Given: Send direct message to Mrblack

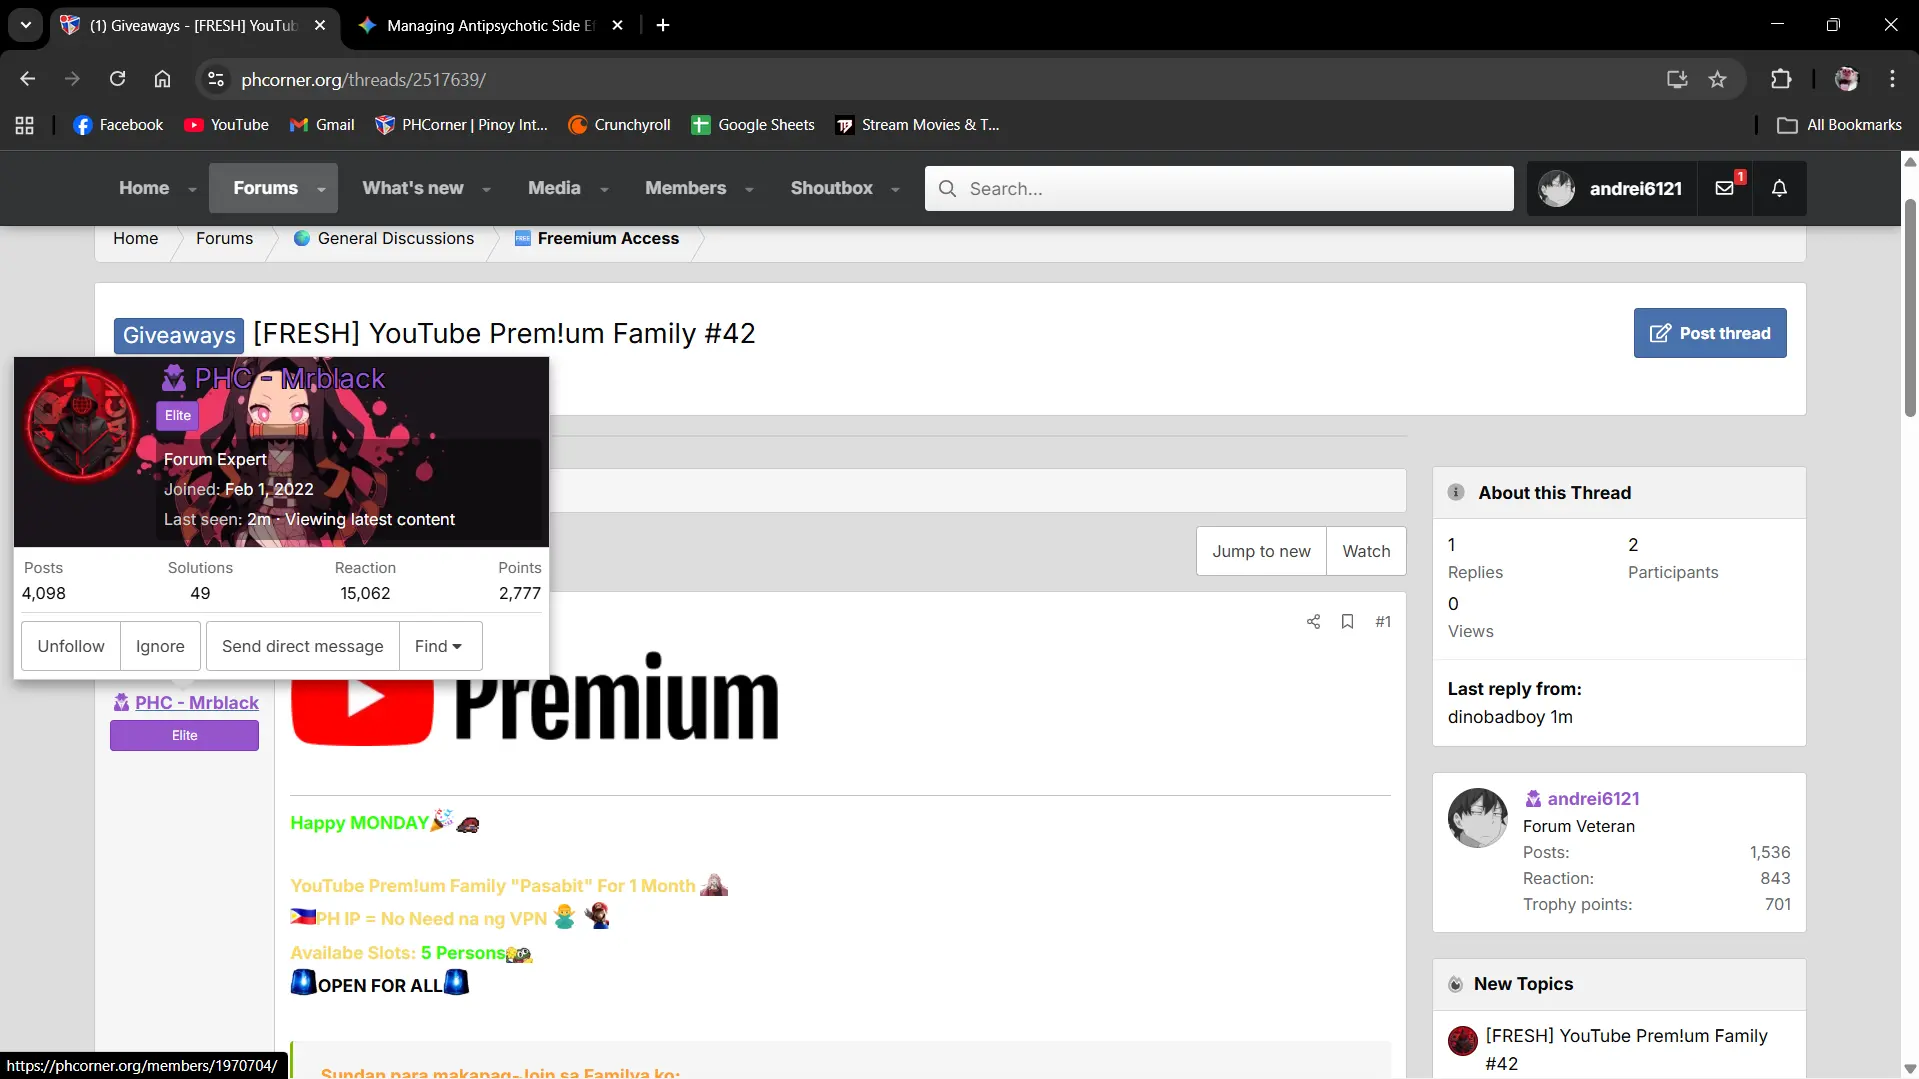Looking at the screenshot, I should 303,646.
